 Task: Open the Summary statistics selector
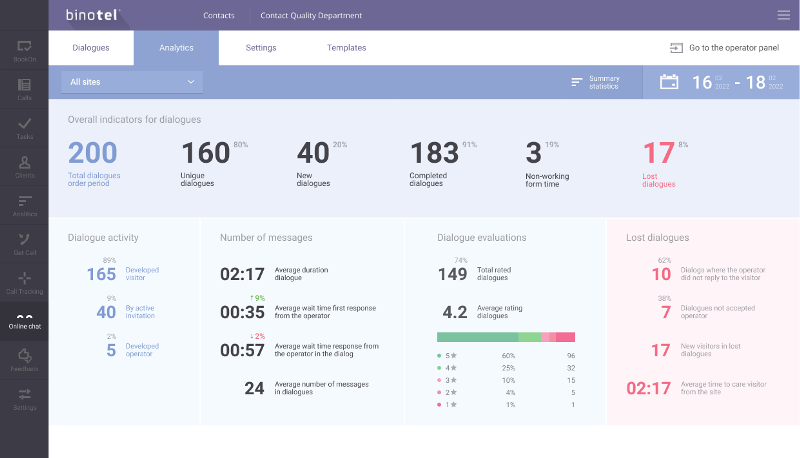tap(596, 82)
